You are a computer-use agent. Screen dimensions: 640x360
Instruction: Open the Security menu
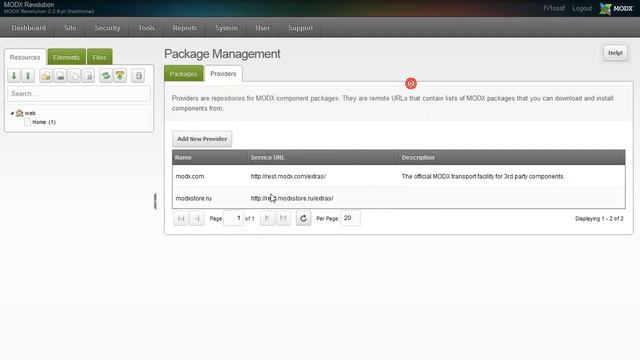pos(107,28)
